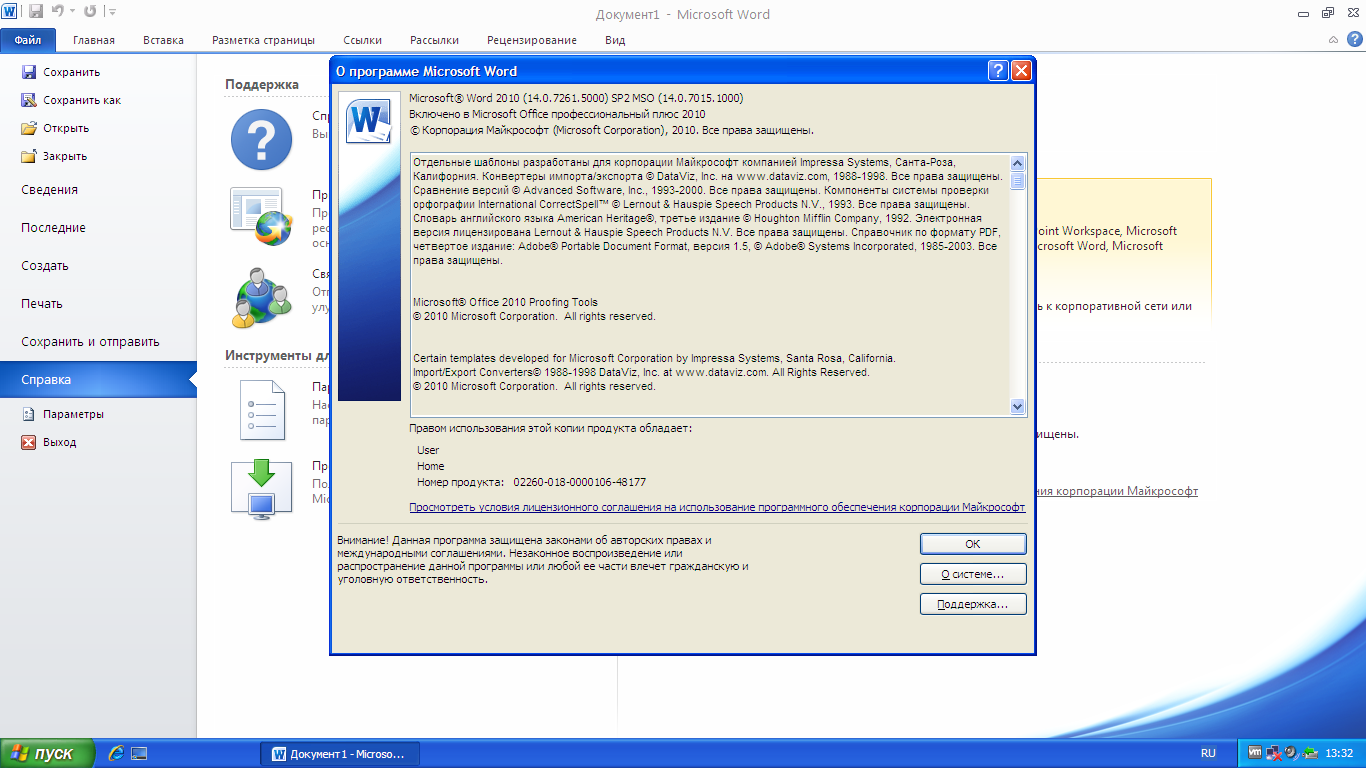Image resolution: width=1366 pixels, height=768 pixels.
Task: Click the VMware tray icon
Action: 1255,753
